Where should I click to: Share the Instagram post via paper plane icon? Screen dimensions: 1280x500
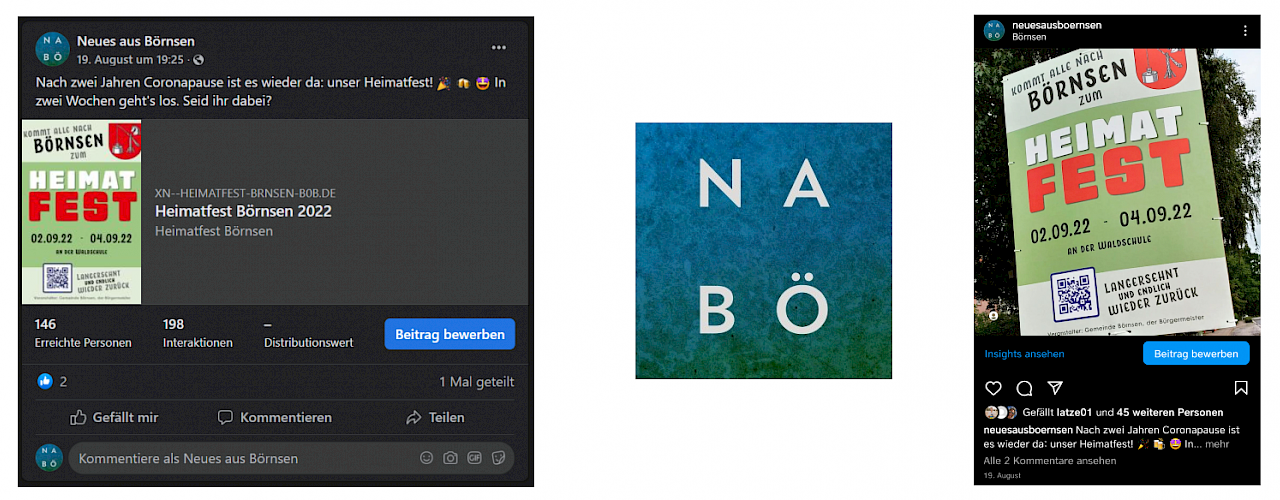[x=1055, y=388]
